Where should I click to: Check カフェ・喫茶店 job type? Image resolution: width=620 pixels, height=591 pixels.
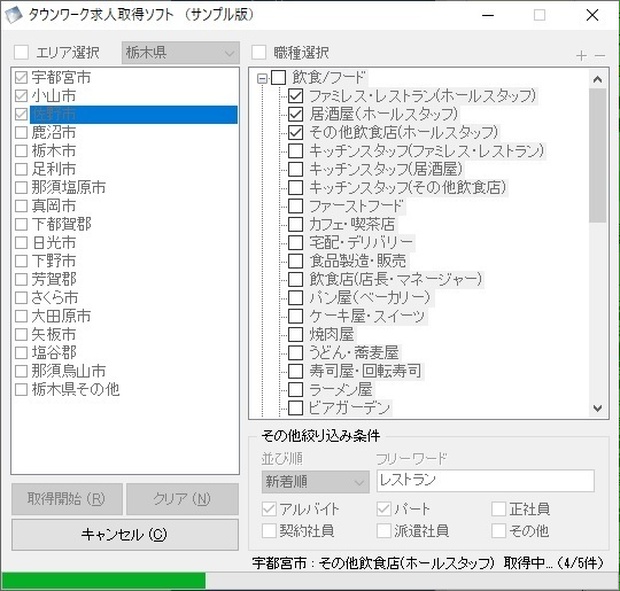coord(296,224)
